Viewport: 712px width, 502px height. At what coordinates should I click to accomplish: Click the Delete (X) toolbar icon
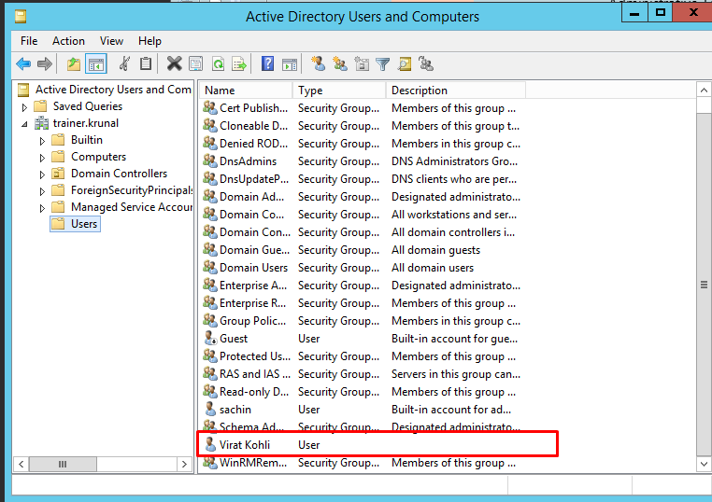pos(174,64)
